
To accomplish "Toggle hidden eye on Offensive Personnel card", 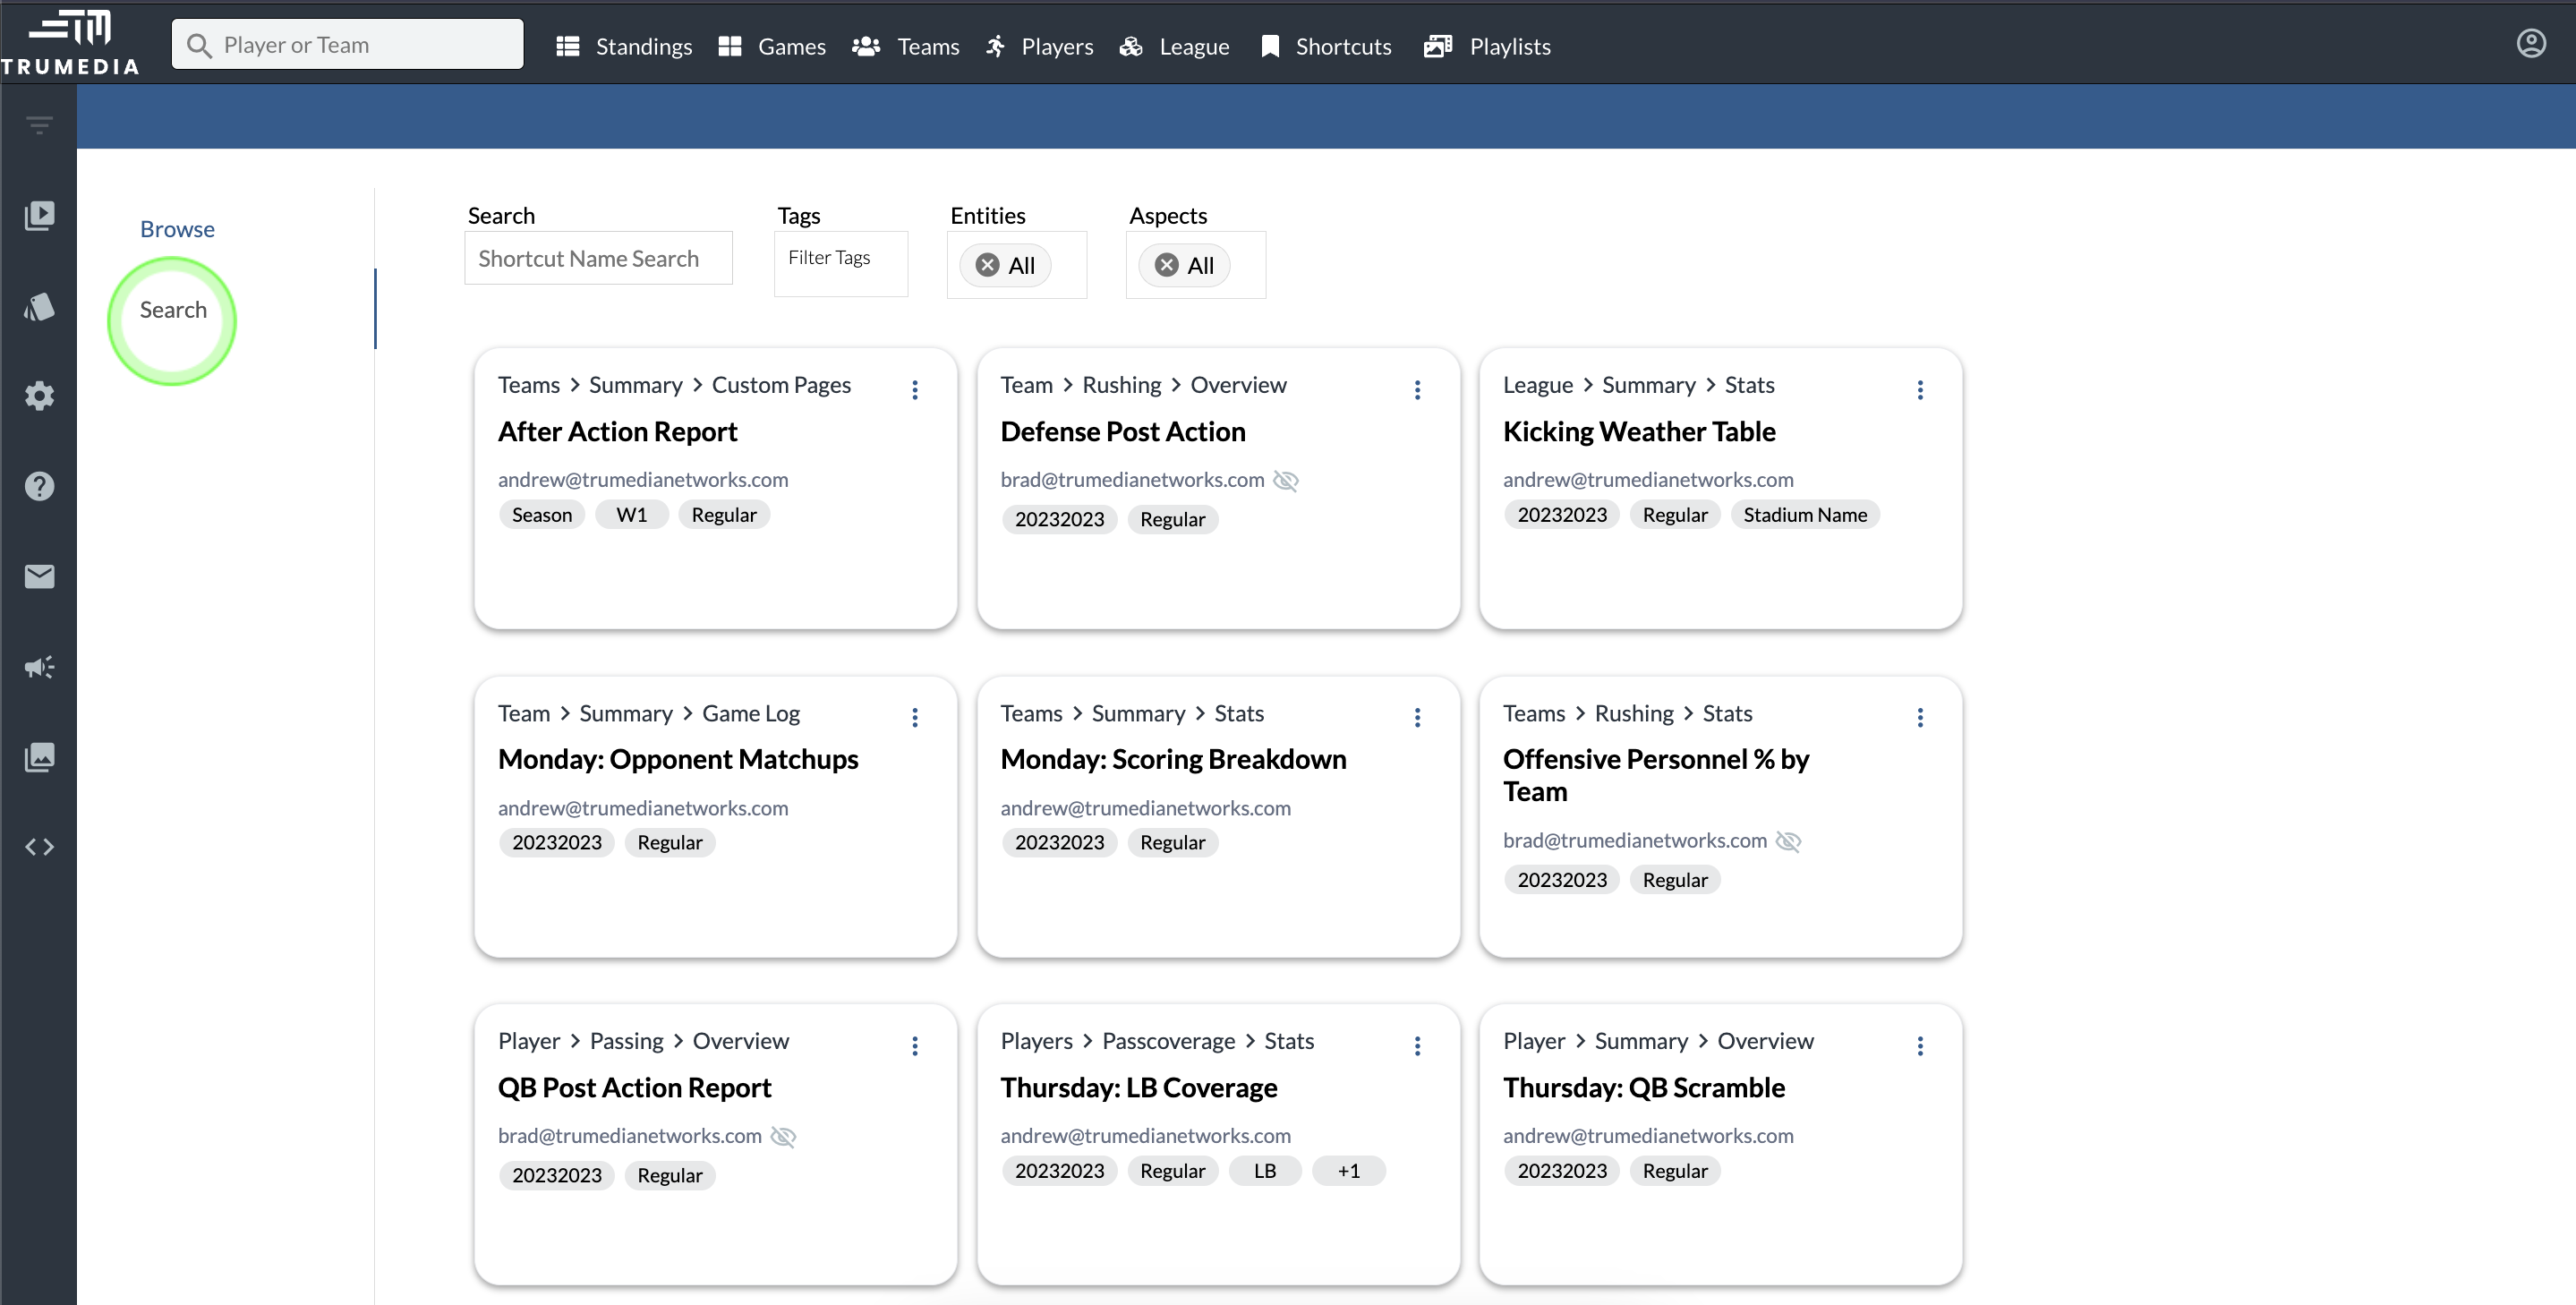I will click(x=1788, y=841).
